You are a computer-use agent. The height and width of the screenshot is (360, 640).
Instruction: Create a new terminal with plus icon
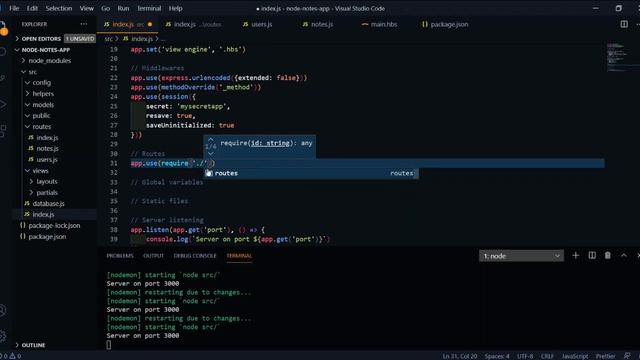576,256
